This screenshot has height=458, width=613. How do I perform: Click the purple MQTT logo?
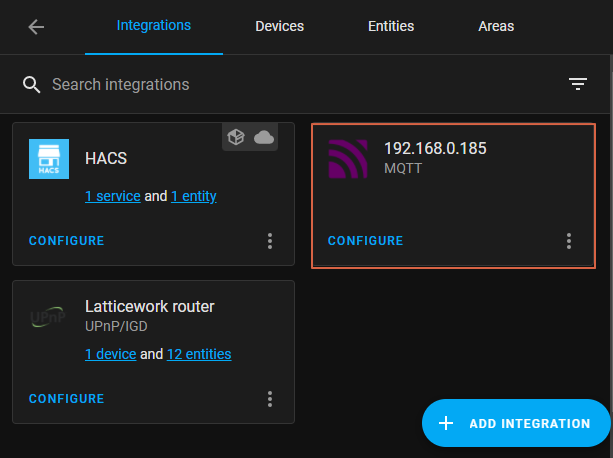tap(348, 159)
